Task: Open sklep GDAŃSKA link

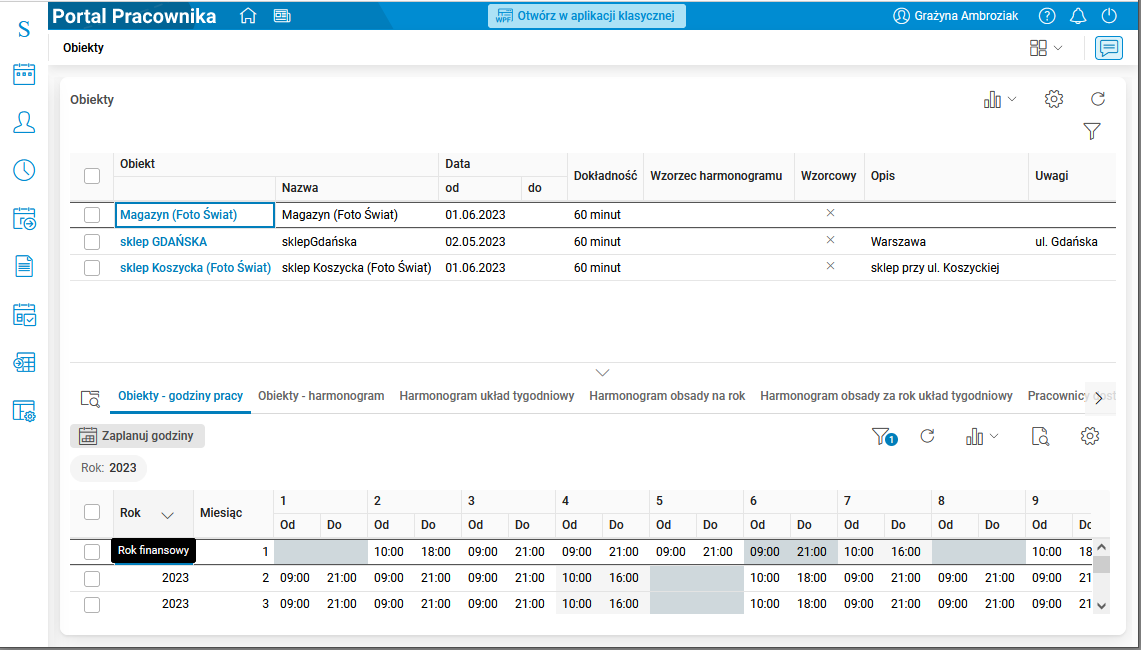Action: click(x=164, y=242)
